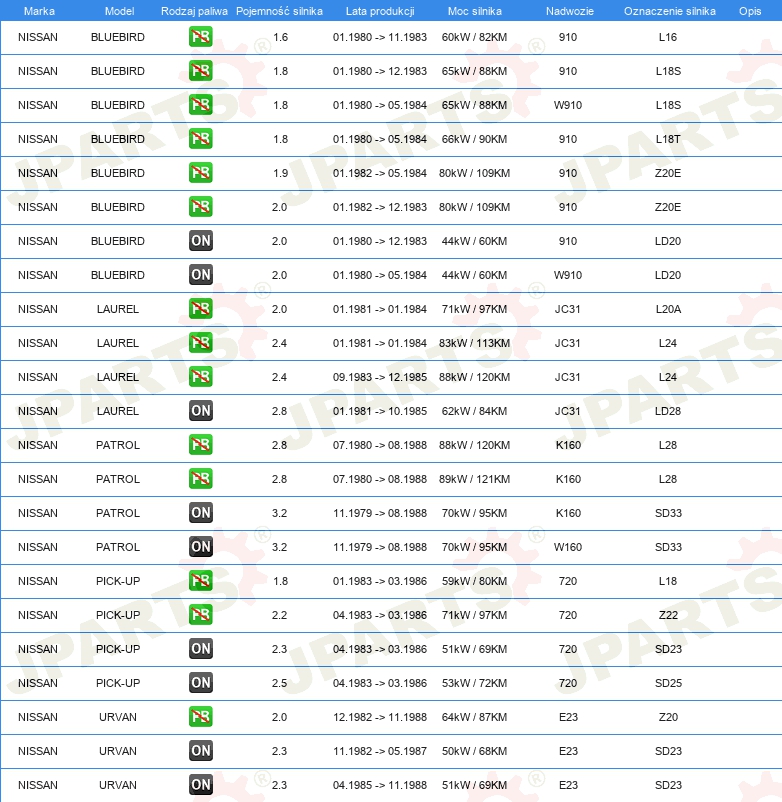
Task: Click the L18 engine code in the PICK-UP row
Action: (668, 582)
